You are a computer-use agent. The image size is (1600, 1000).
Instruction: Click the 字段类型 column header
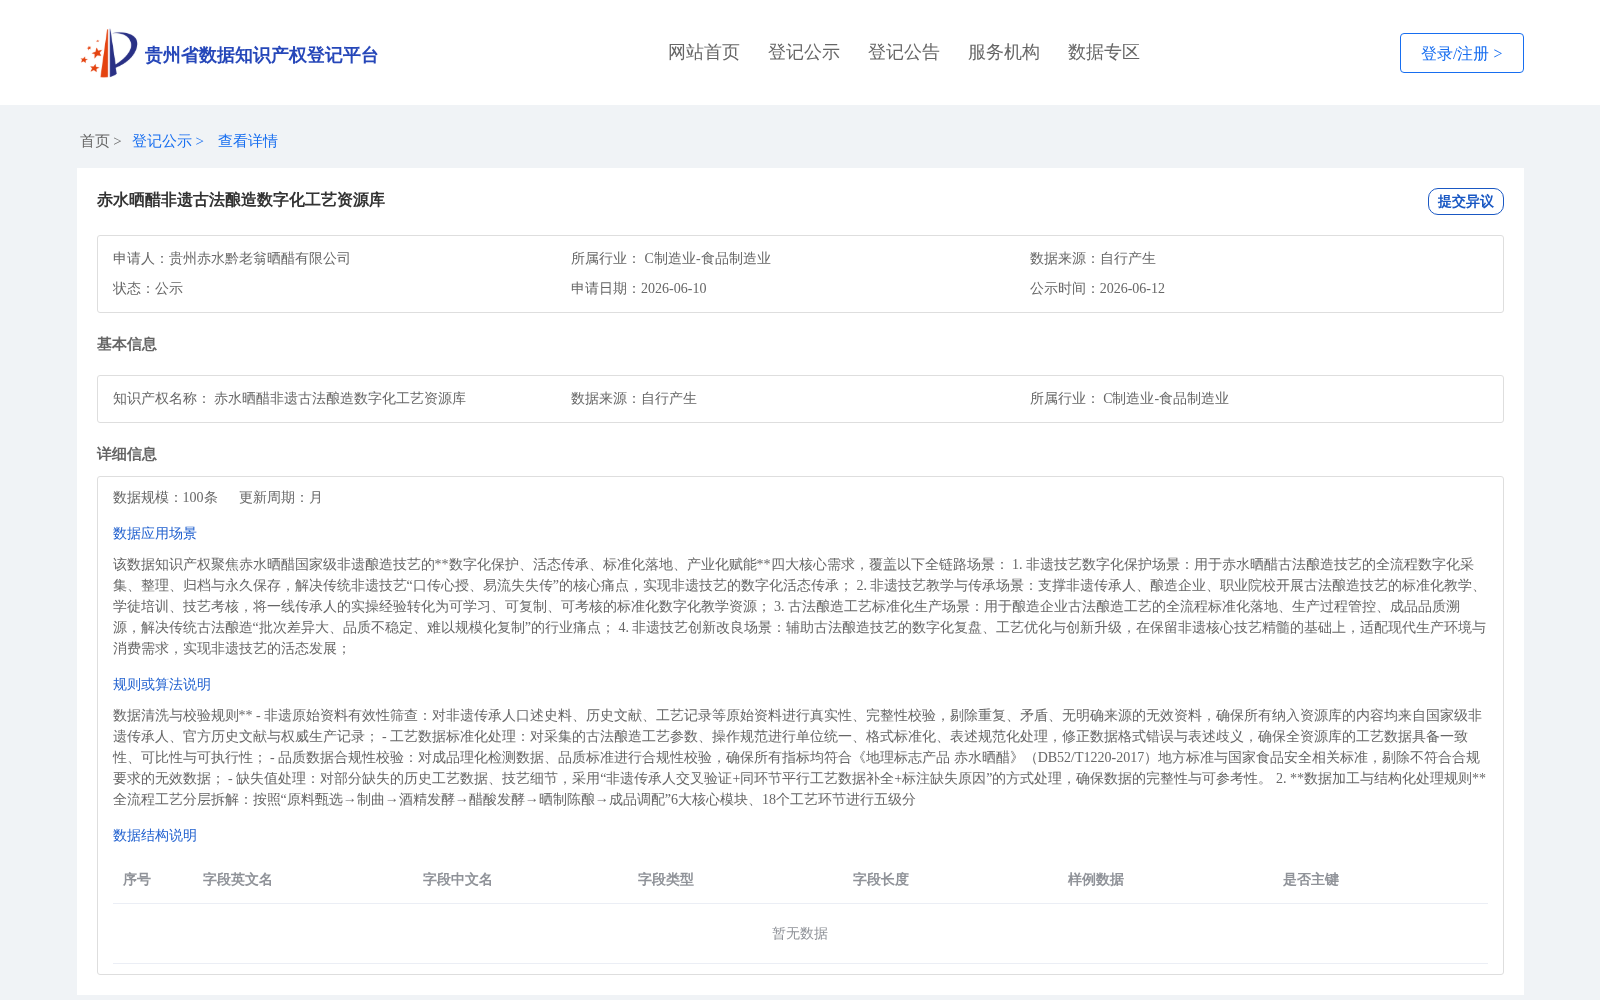click(x=666, y=879)
